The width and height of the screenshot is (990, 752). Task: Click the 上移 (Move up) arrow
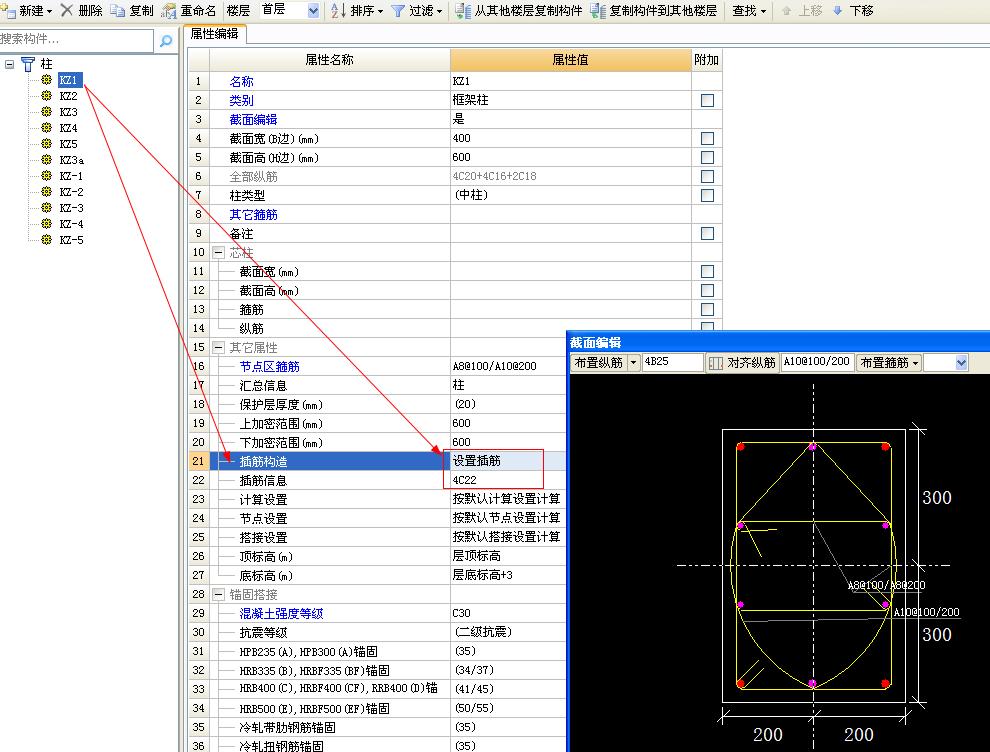[x=786, y=11]
